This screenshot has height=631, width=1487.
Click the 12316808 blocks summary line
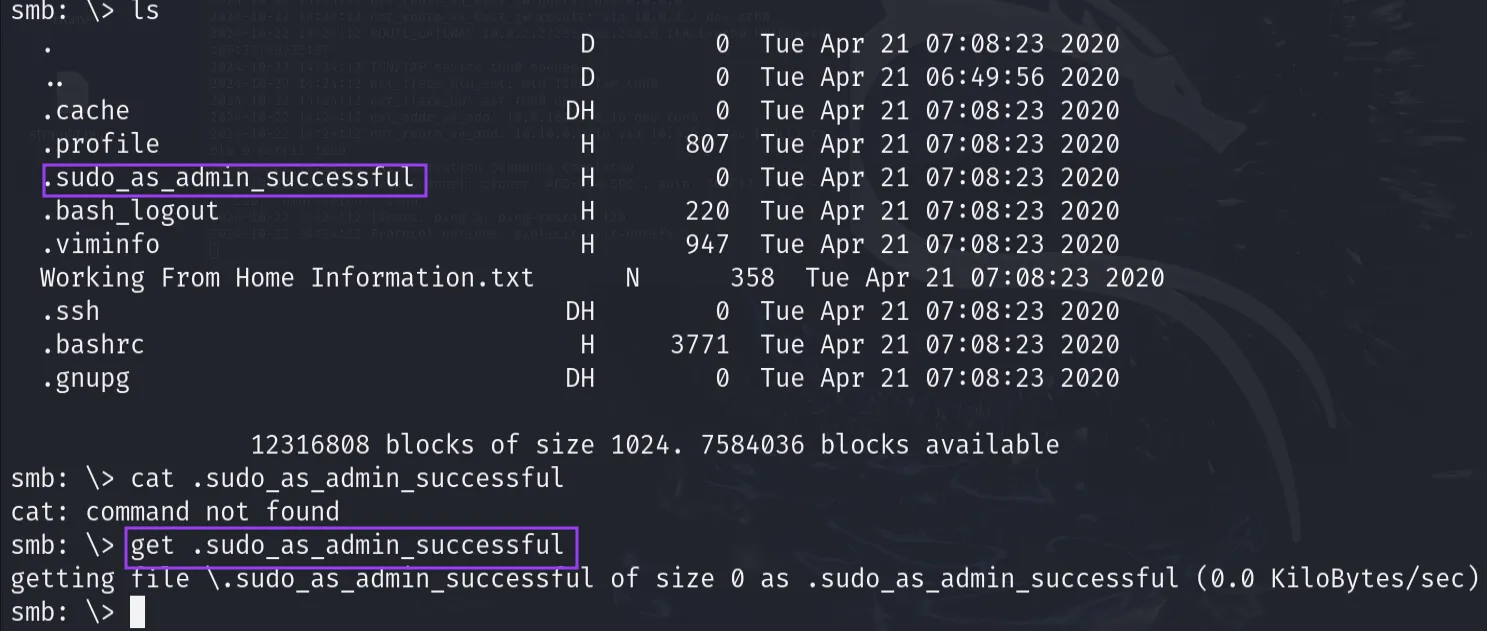click(x=654, y=444)
